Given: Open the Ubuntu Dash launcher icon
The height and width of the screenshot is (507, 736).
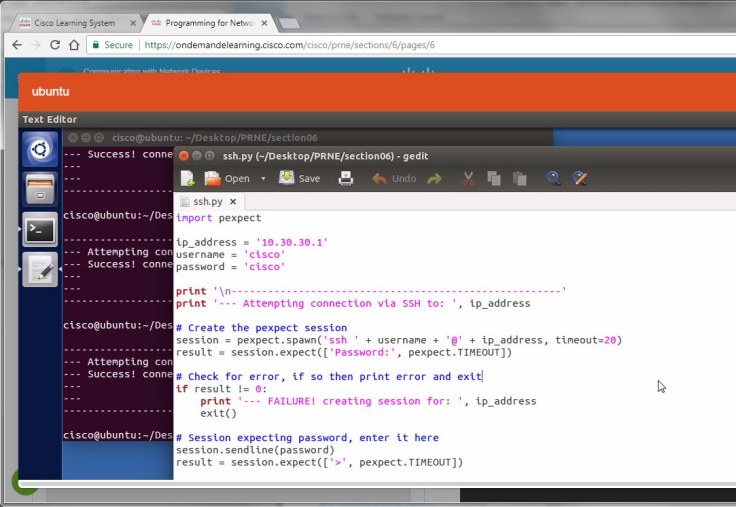Looking at the screenshot, I should (40, 149).
